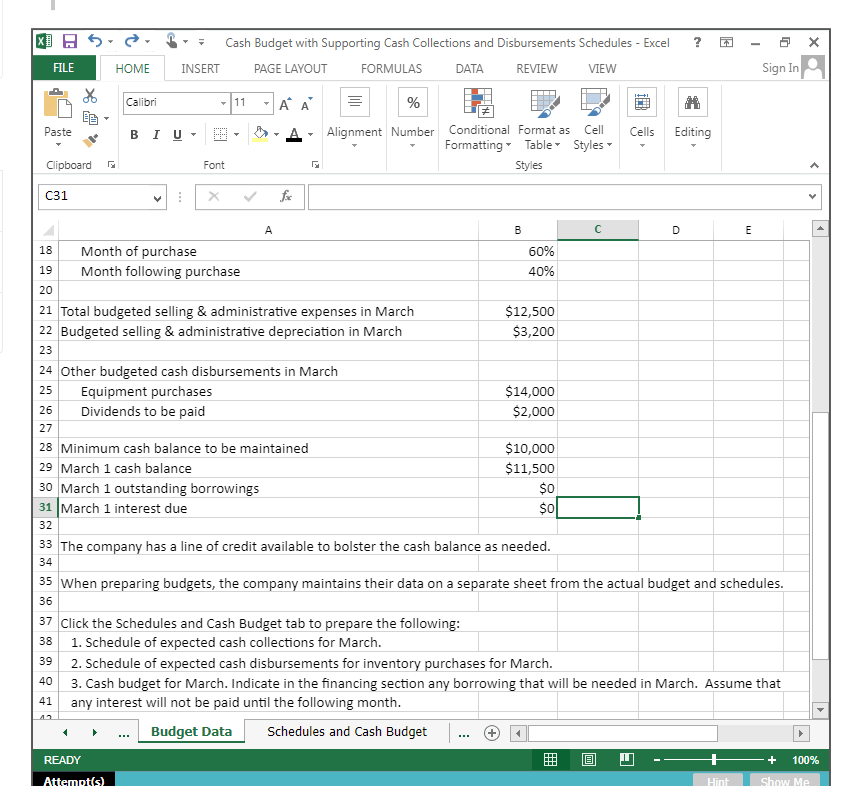
Task: Click zoom out minus button
Action: (x=657, y=760)
